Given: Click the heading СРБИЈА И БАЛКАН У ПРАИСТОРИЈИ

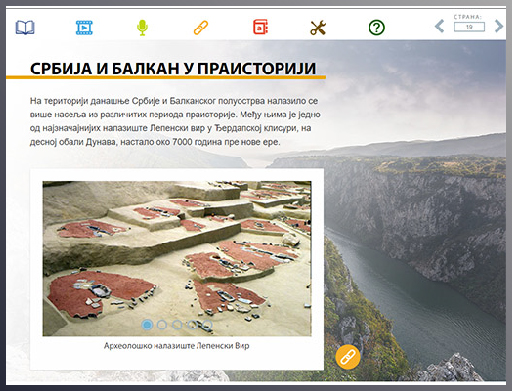Looking at the screenshot, I should click(x=173, y=68).
